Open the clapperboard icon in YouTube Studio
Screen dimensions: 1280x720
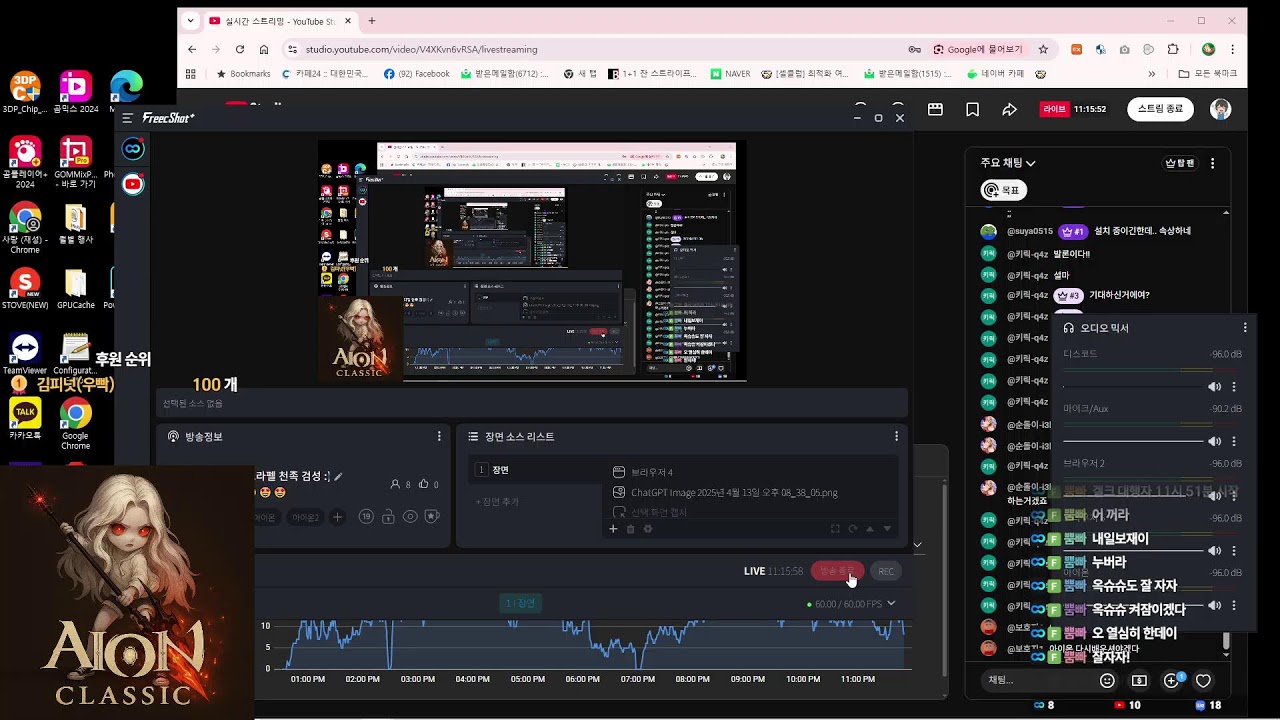936,109
